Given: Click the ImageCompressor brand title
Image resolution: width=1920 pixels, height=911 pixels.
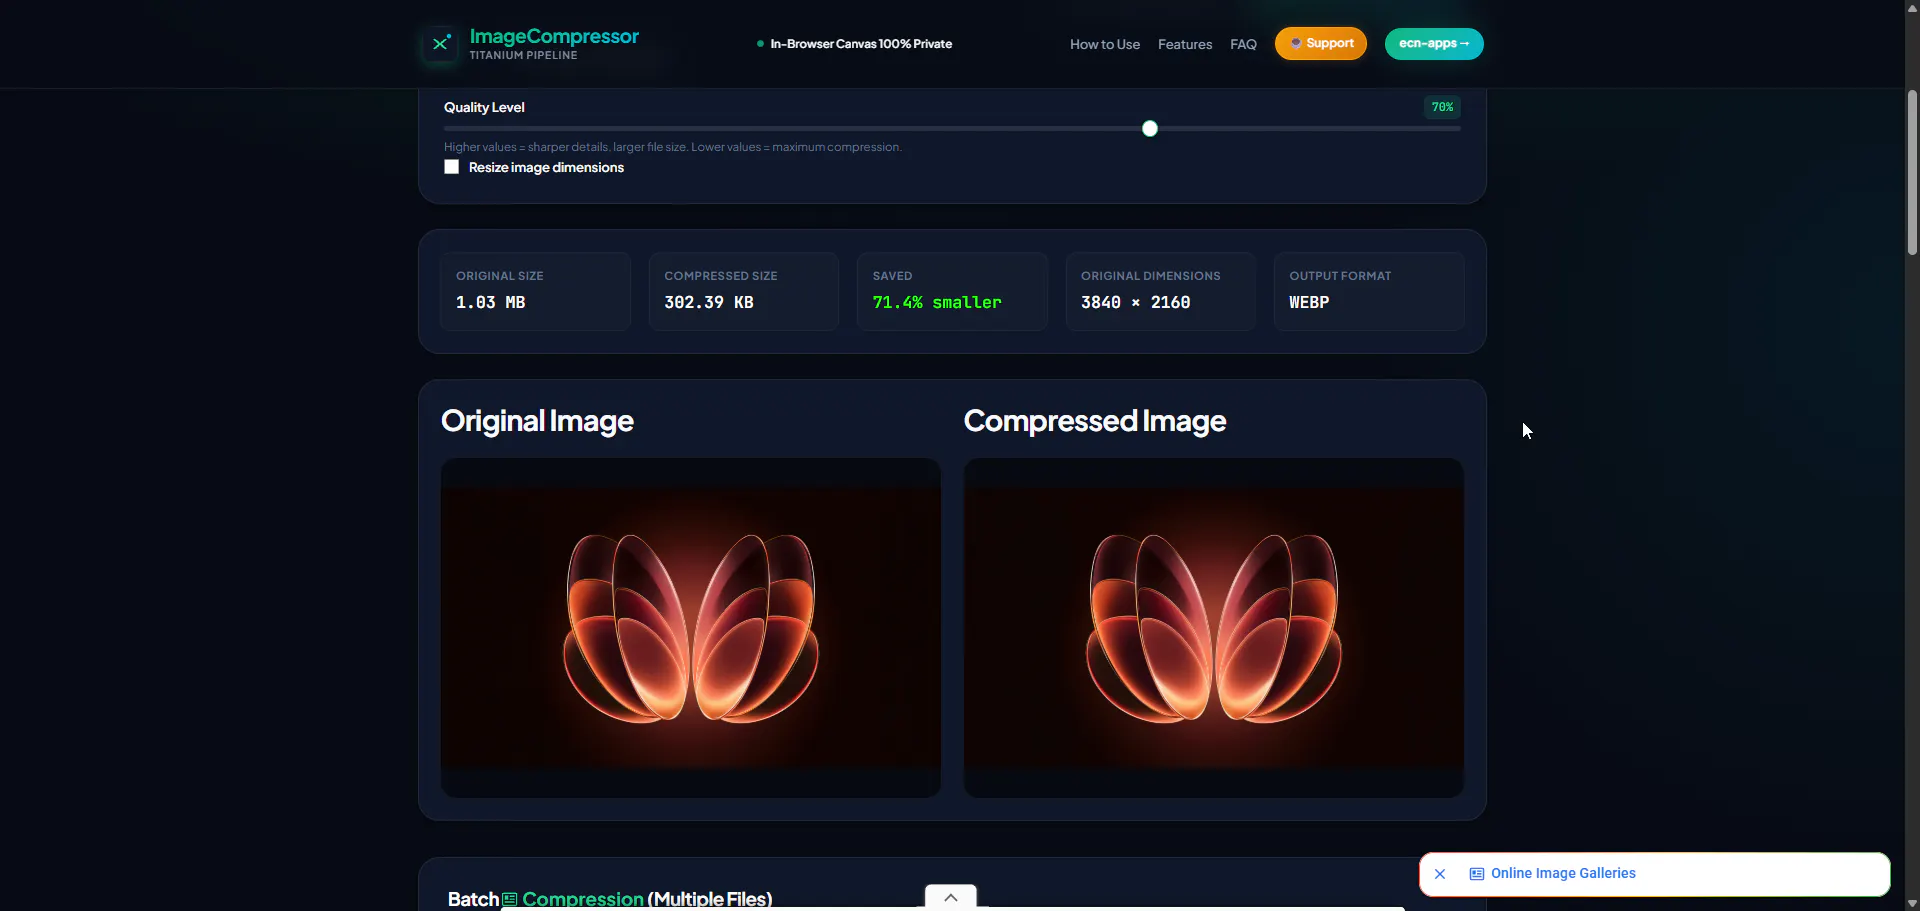Looking at the screenshot, I should point(554,36).
